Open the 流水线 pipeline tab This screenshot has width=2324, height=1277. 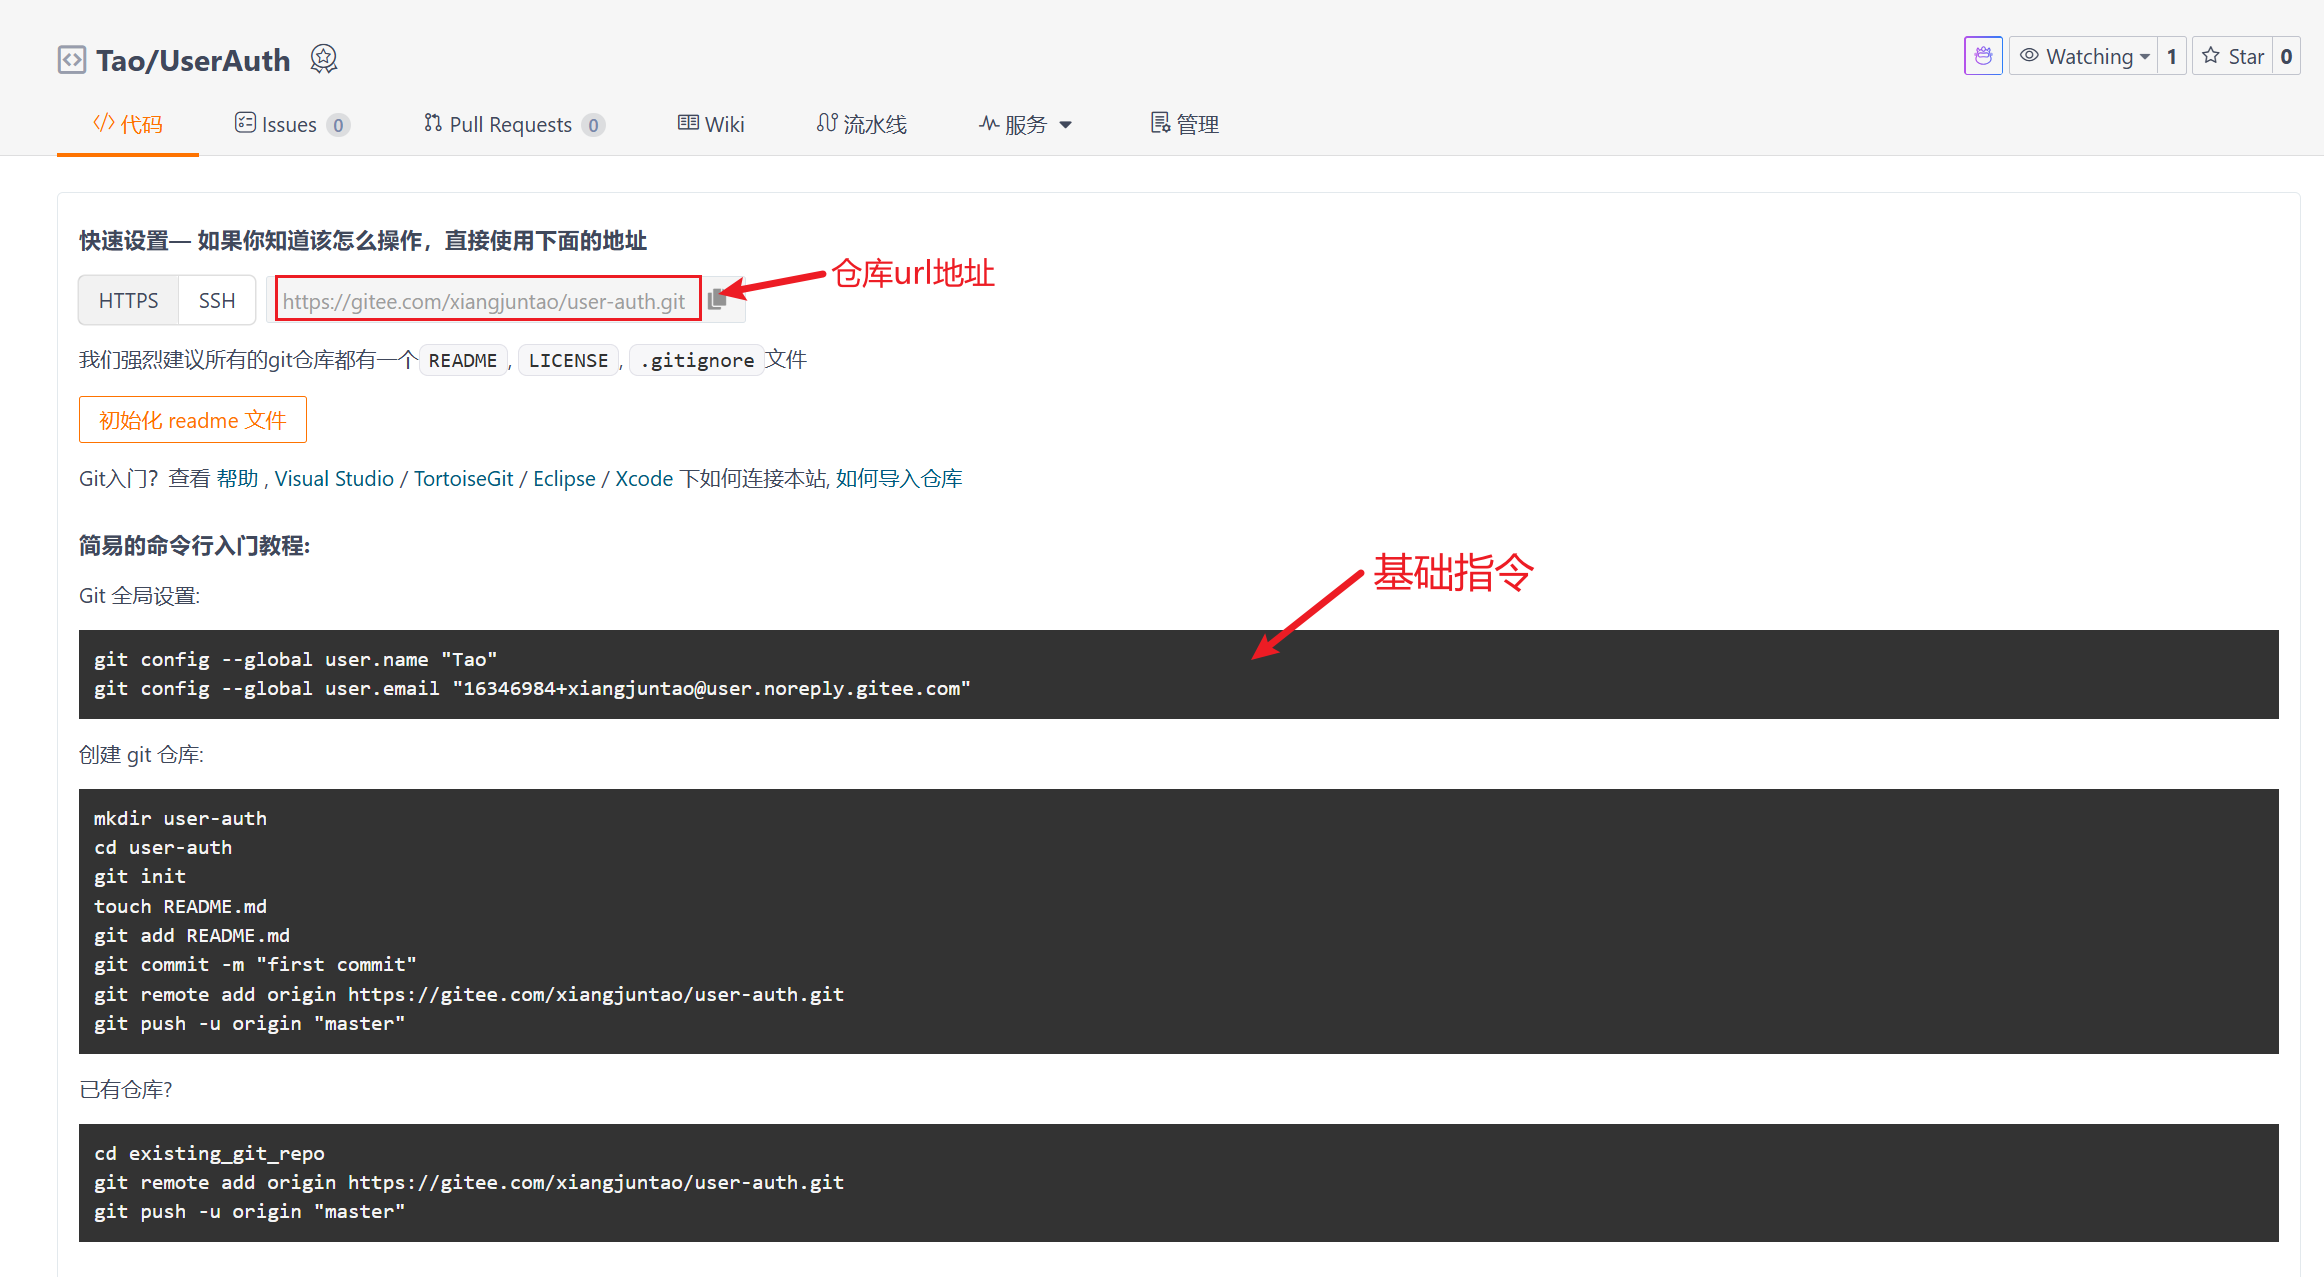point(861,124)
